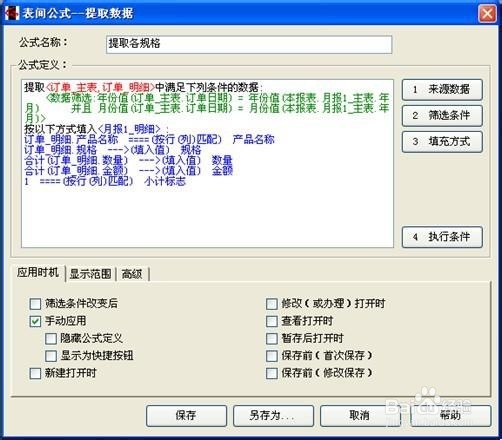Open the 4 执行条件 settings

(x=442, y=237)
